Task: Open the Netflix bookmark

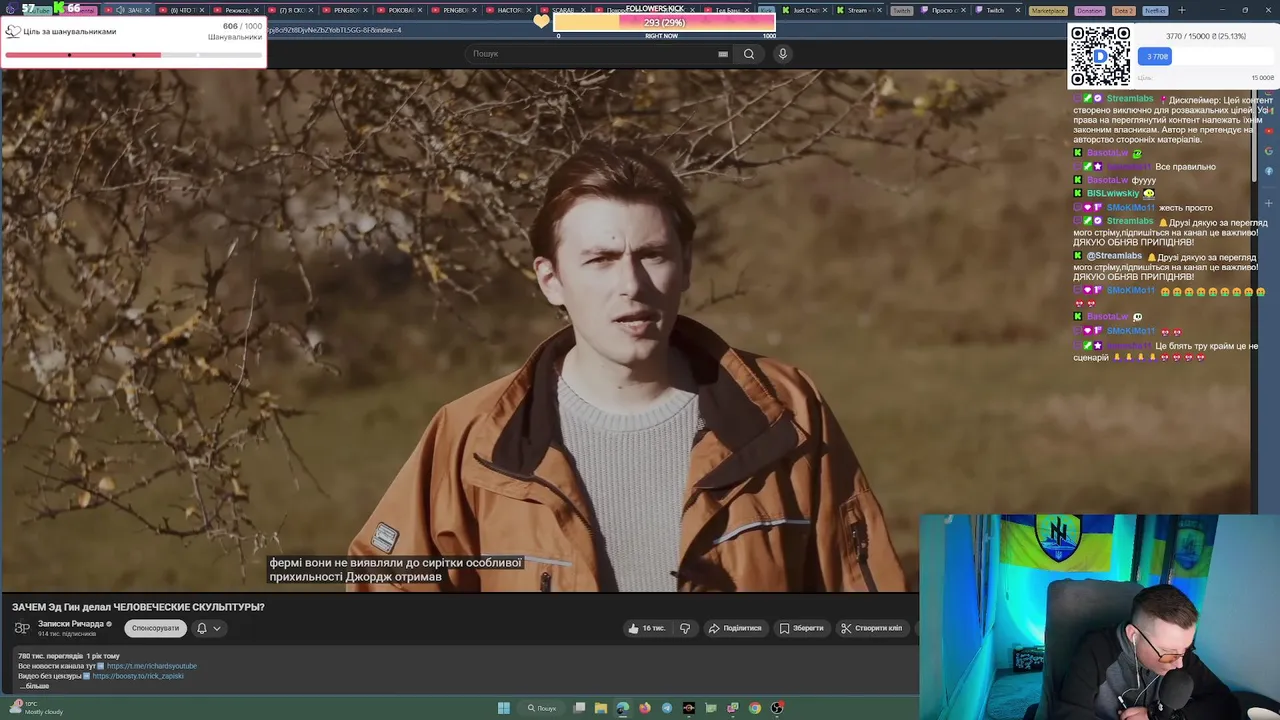Action: [1154, 10]
